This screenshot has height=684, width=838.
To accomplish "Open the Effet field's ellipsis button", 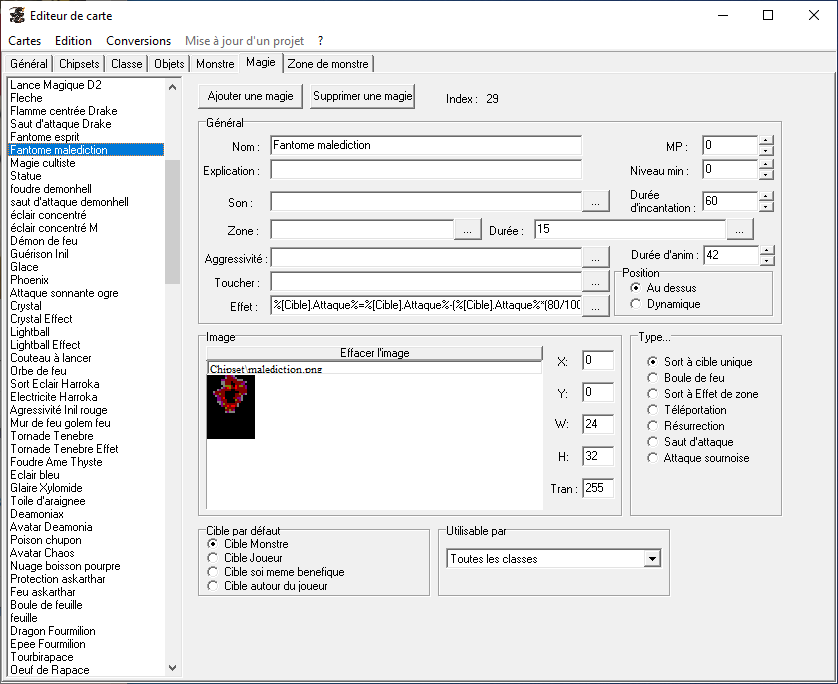I will pos(595,307).
